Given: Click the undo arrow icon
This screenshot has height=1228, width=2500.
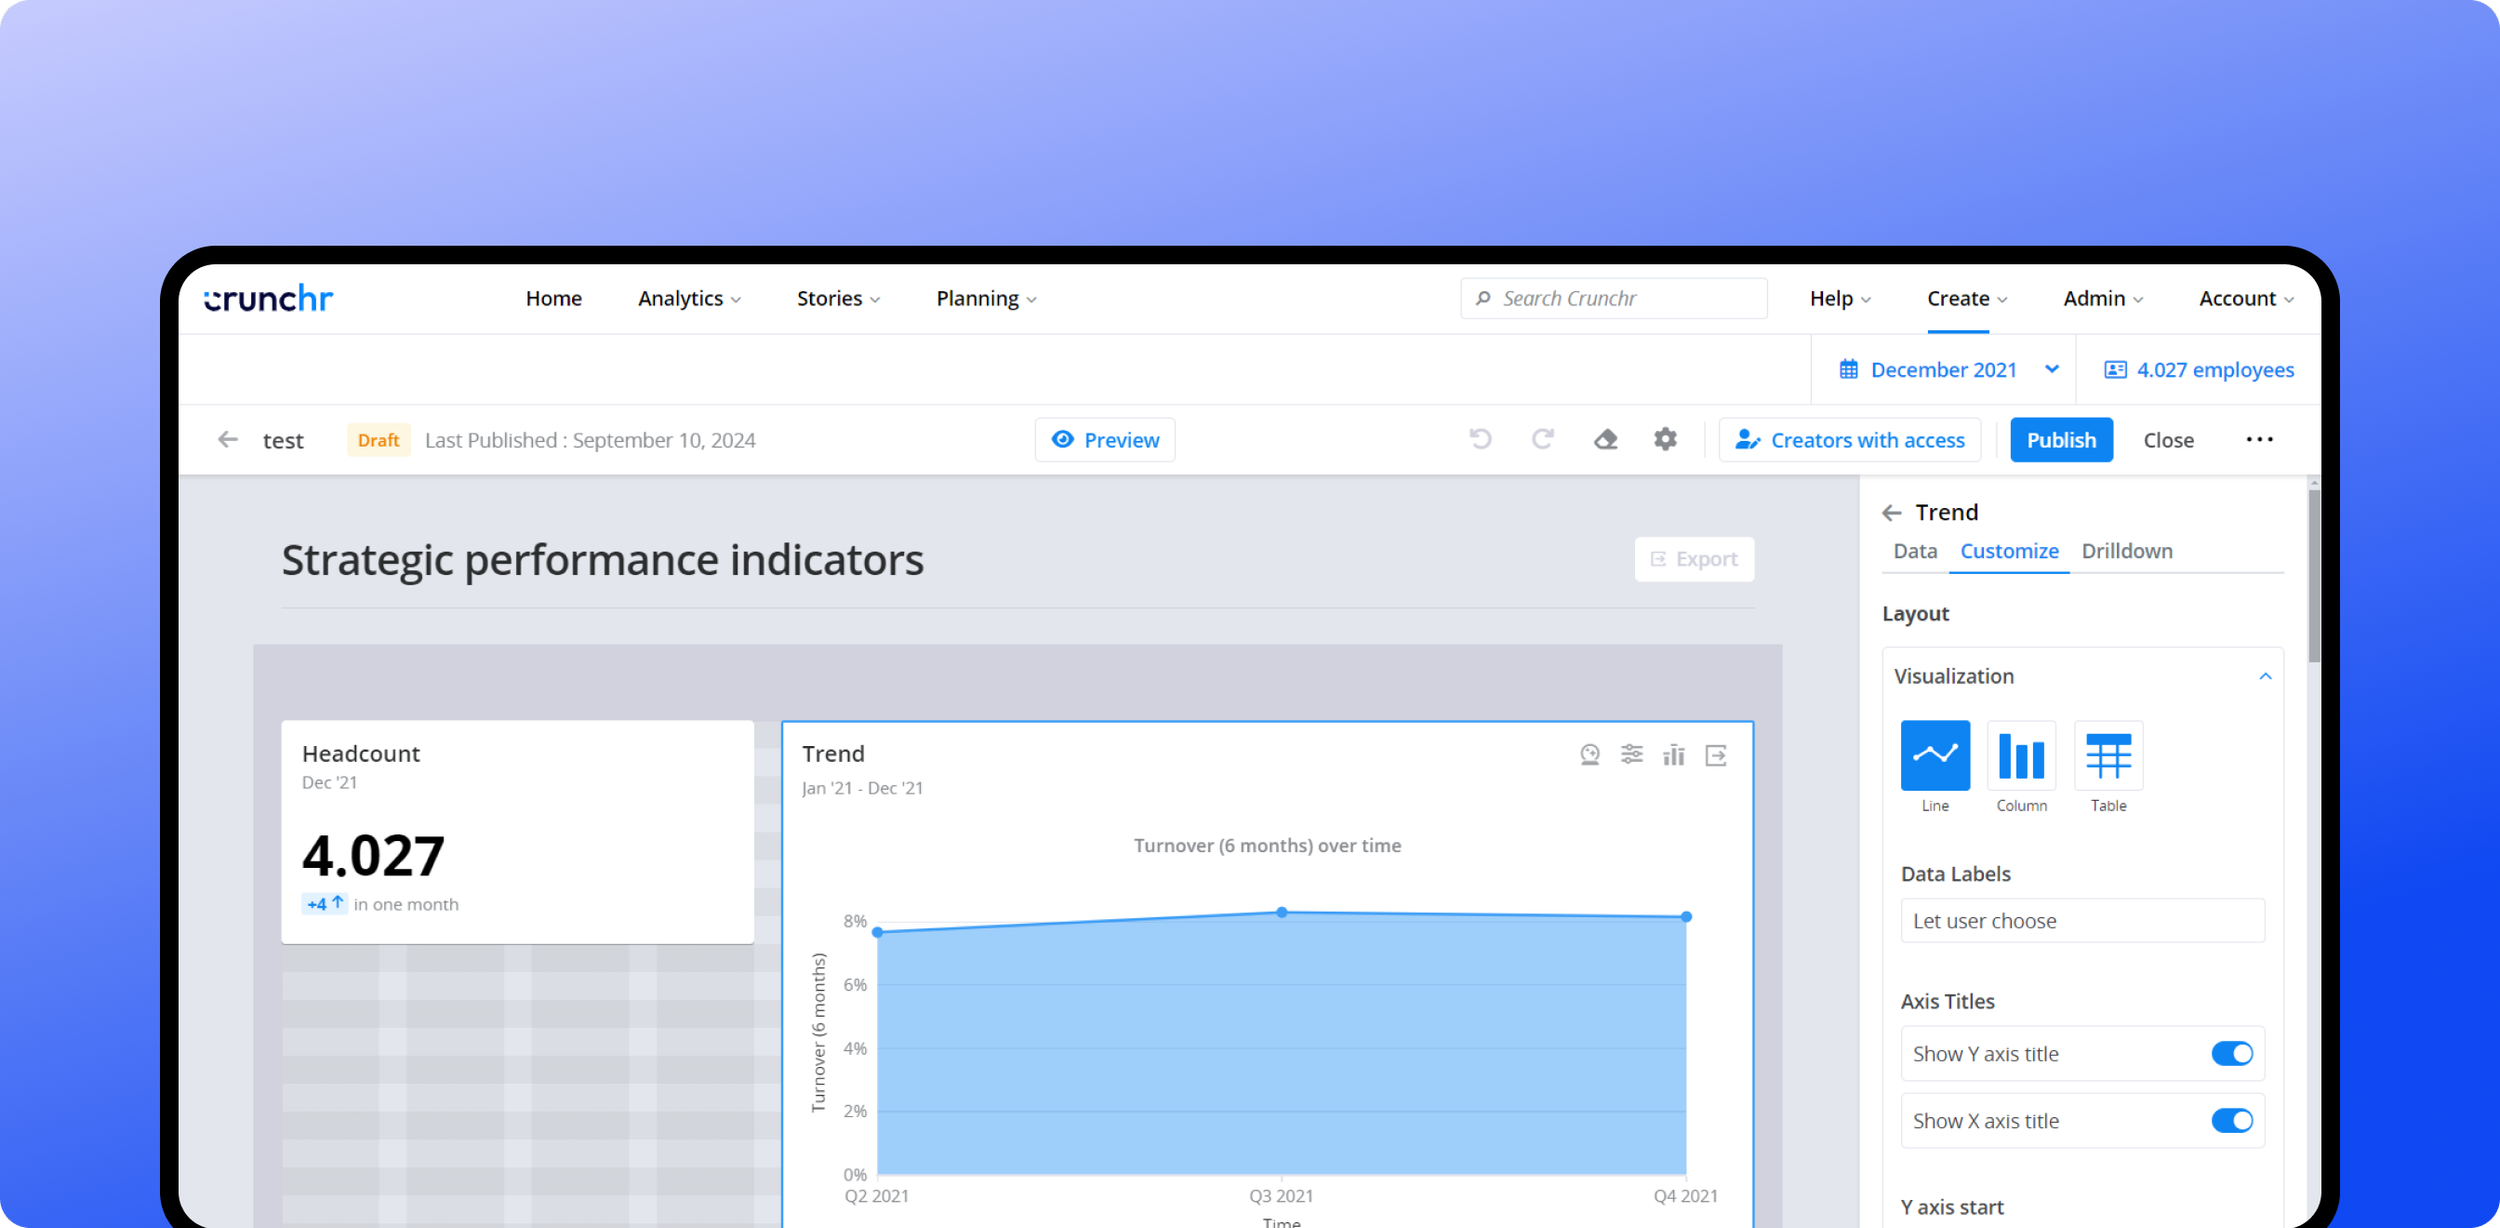Looking at the screenshot, I should pos(1480,439).
